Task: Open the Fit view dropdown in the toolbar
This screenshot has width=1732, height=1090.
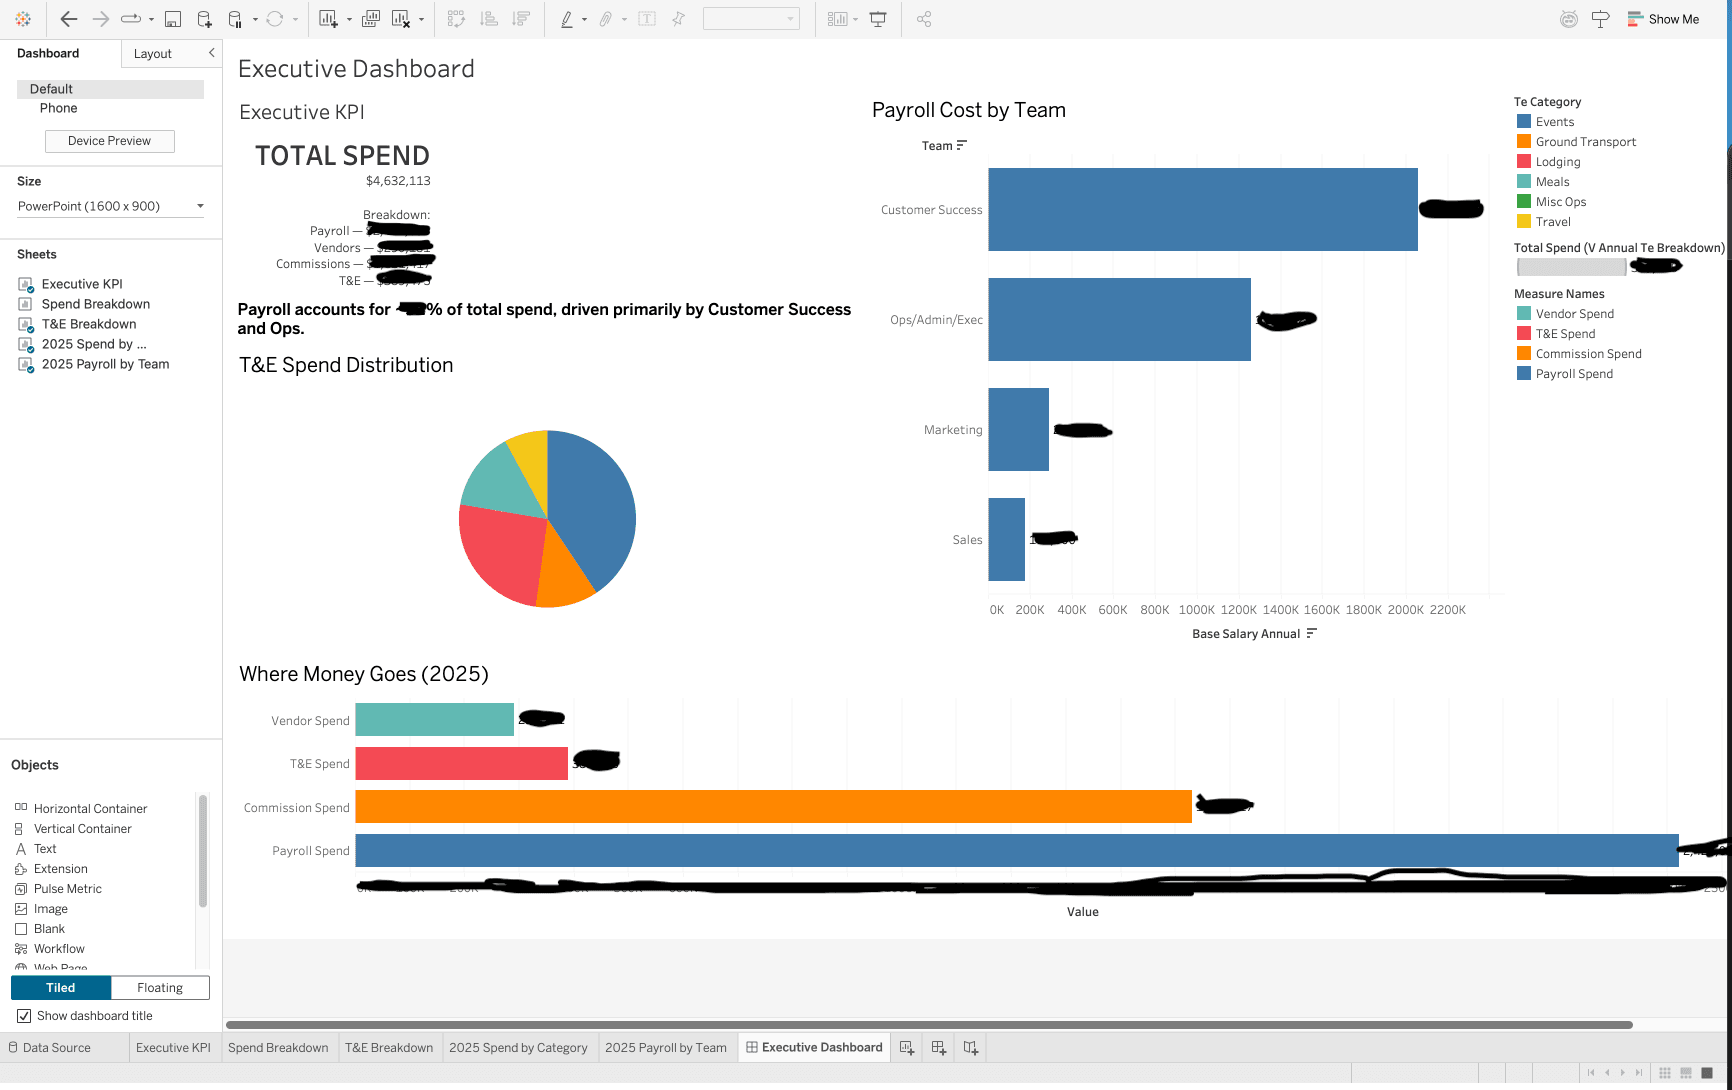Action: (x=751, y=18)
